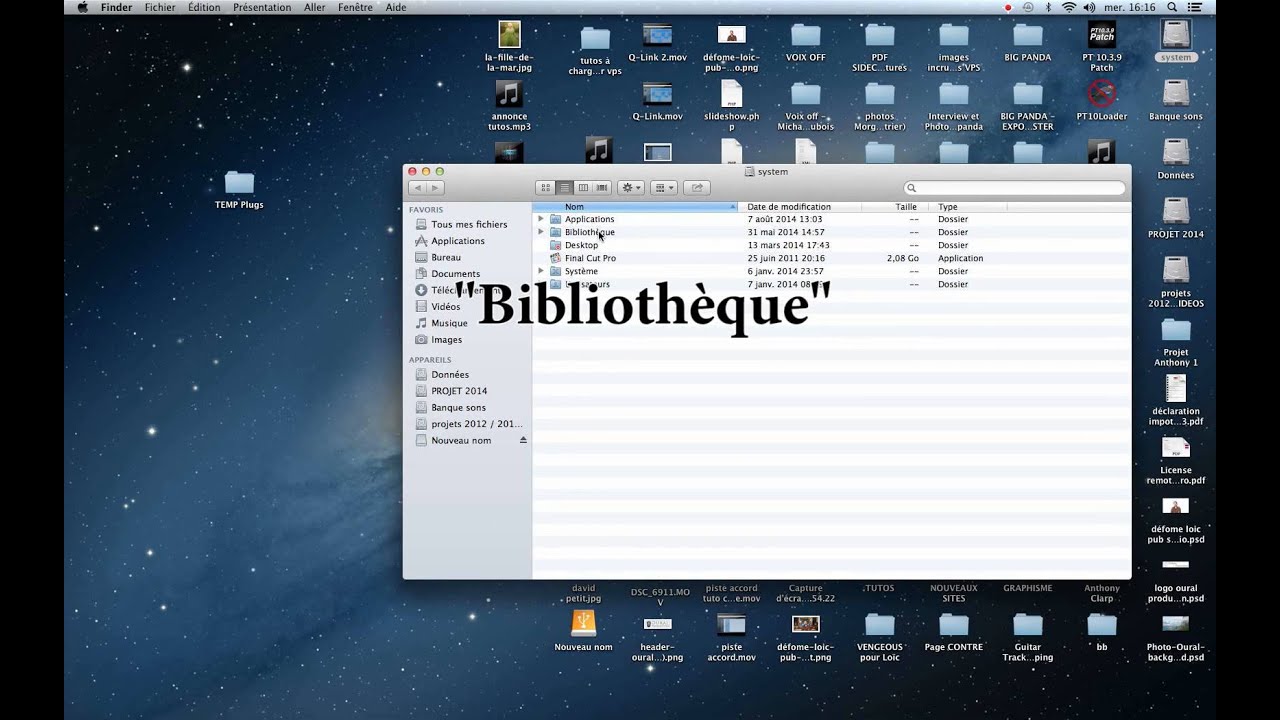Sort by the Nom column header
This screenshot has width=1280, height=720.
(x=635, y=207)
